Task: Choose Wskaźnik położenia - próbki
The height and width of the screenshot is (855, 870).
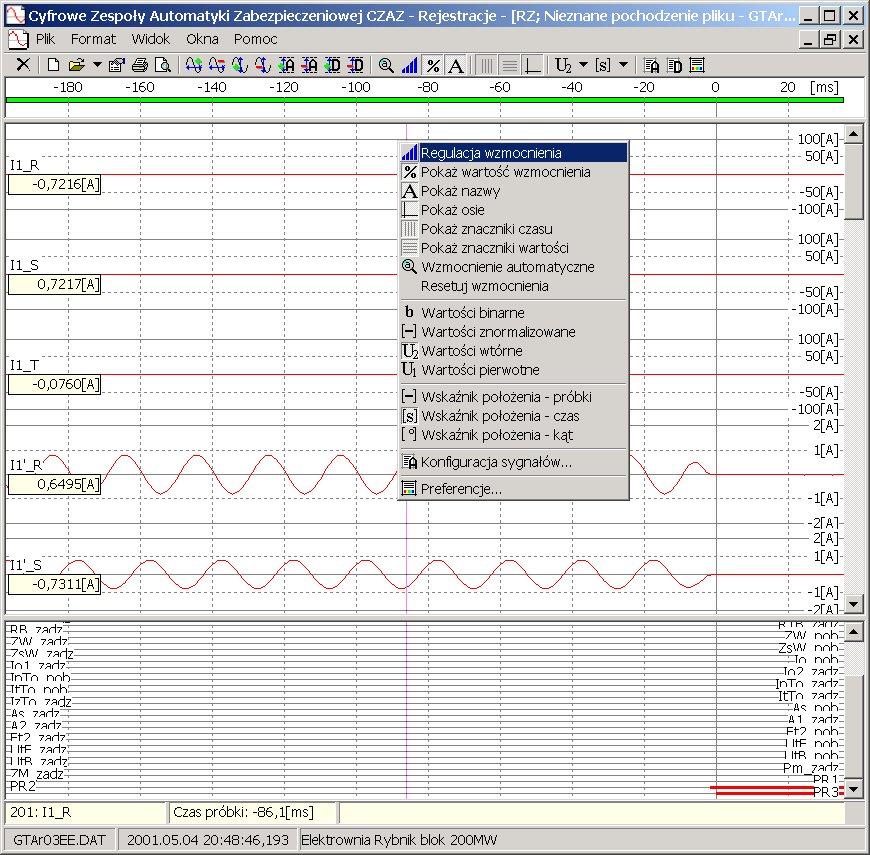Action: tap(514, 397)
